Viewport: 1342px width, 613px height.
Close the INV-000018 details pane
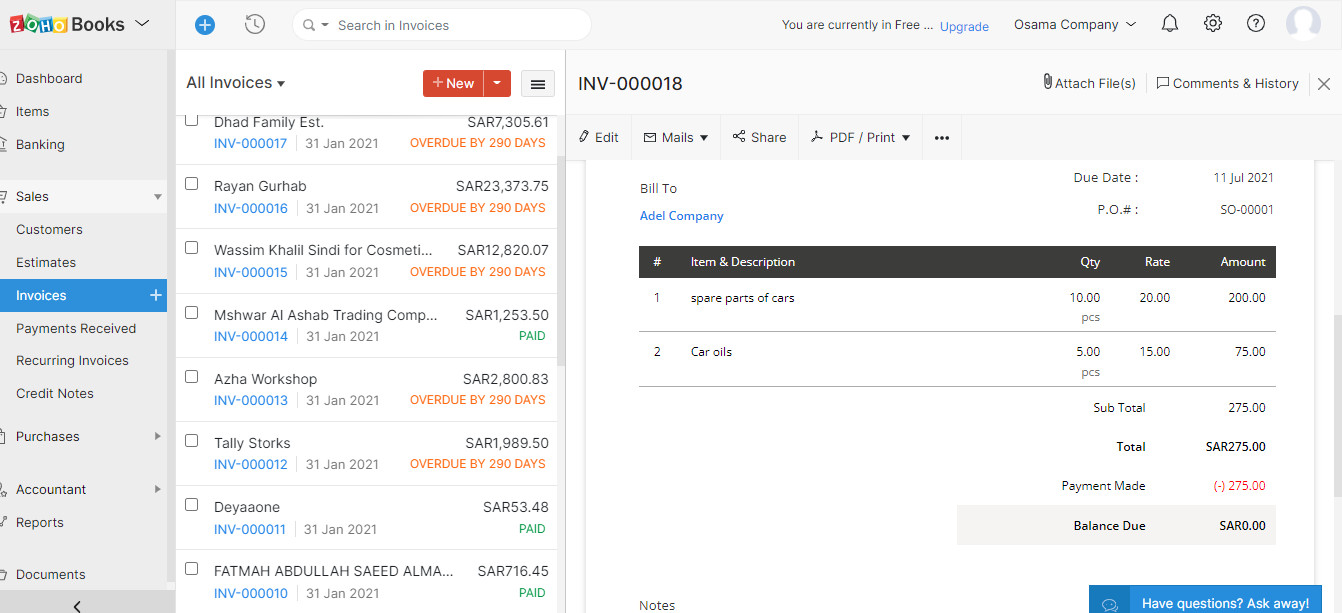coord(1324,84)
